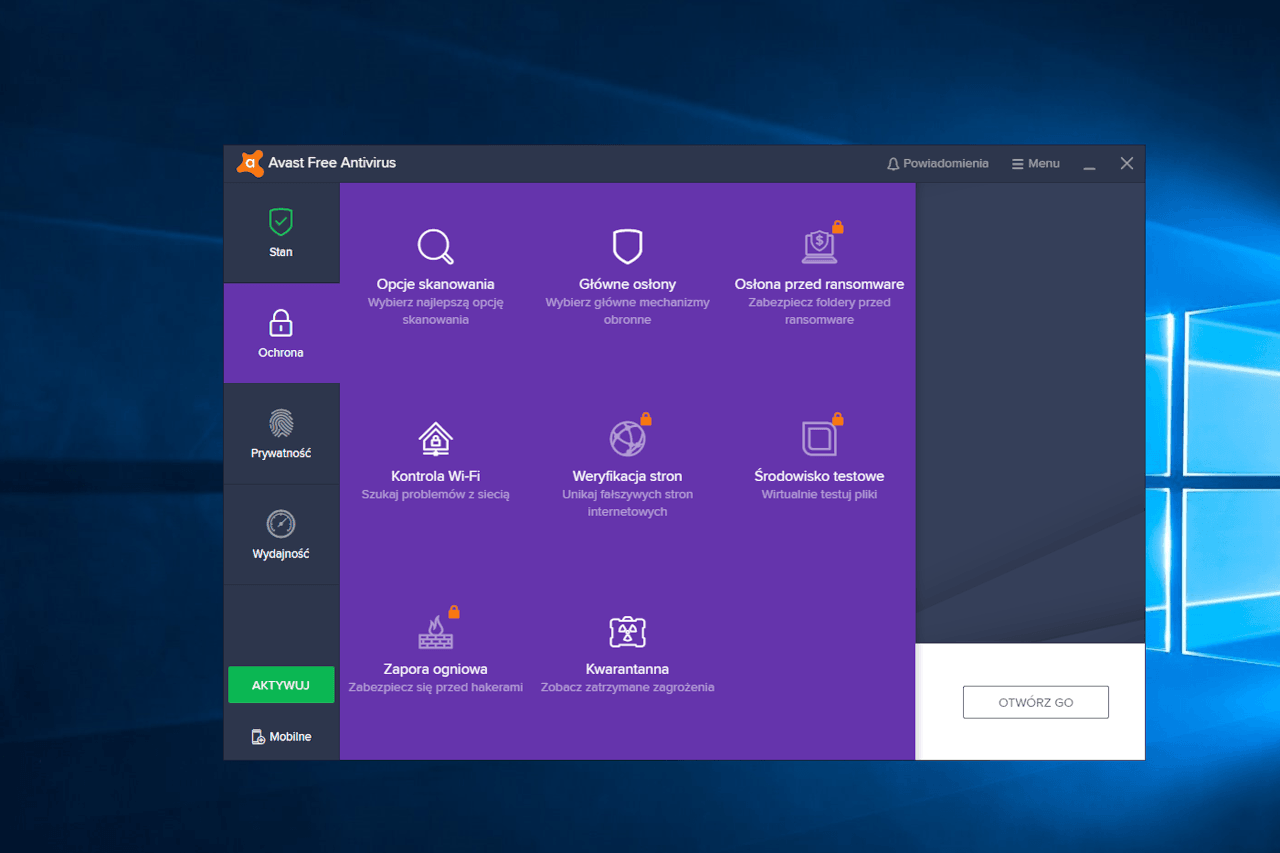Image resolution: width=1280 pixels, height=853 pixels.
Task: Click the Avast orange logo icon
Action: click(x=250, y=163)
